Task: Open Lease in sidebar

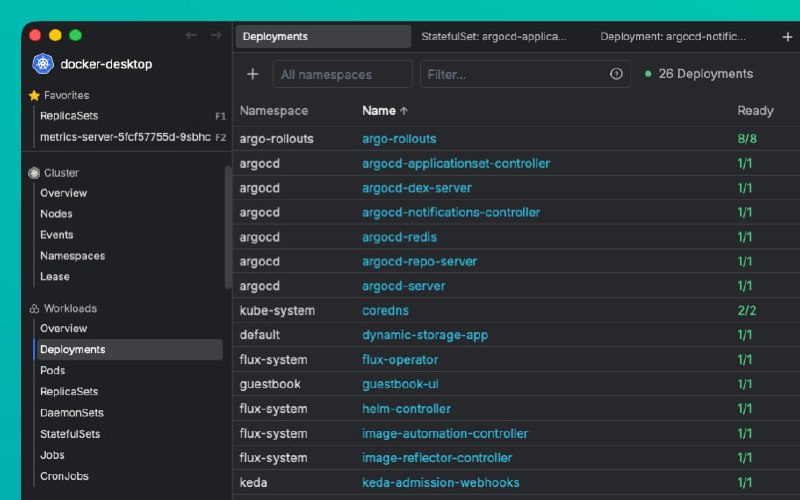Action: (x=55, y=277)
